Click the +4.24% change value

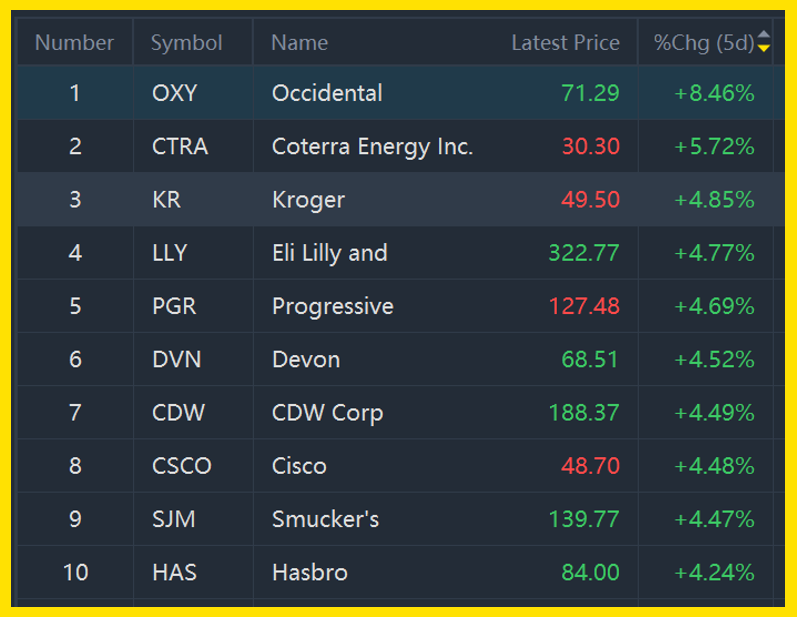(x=714, y=573)
